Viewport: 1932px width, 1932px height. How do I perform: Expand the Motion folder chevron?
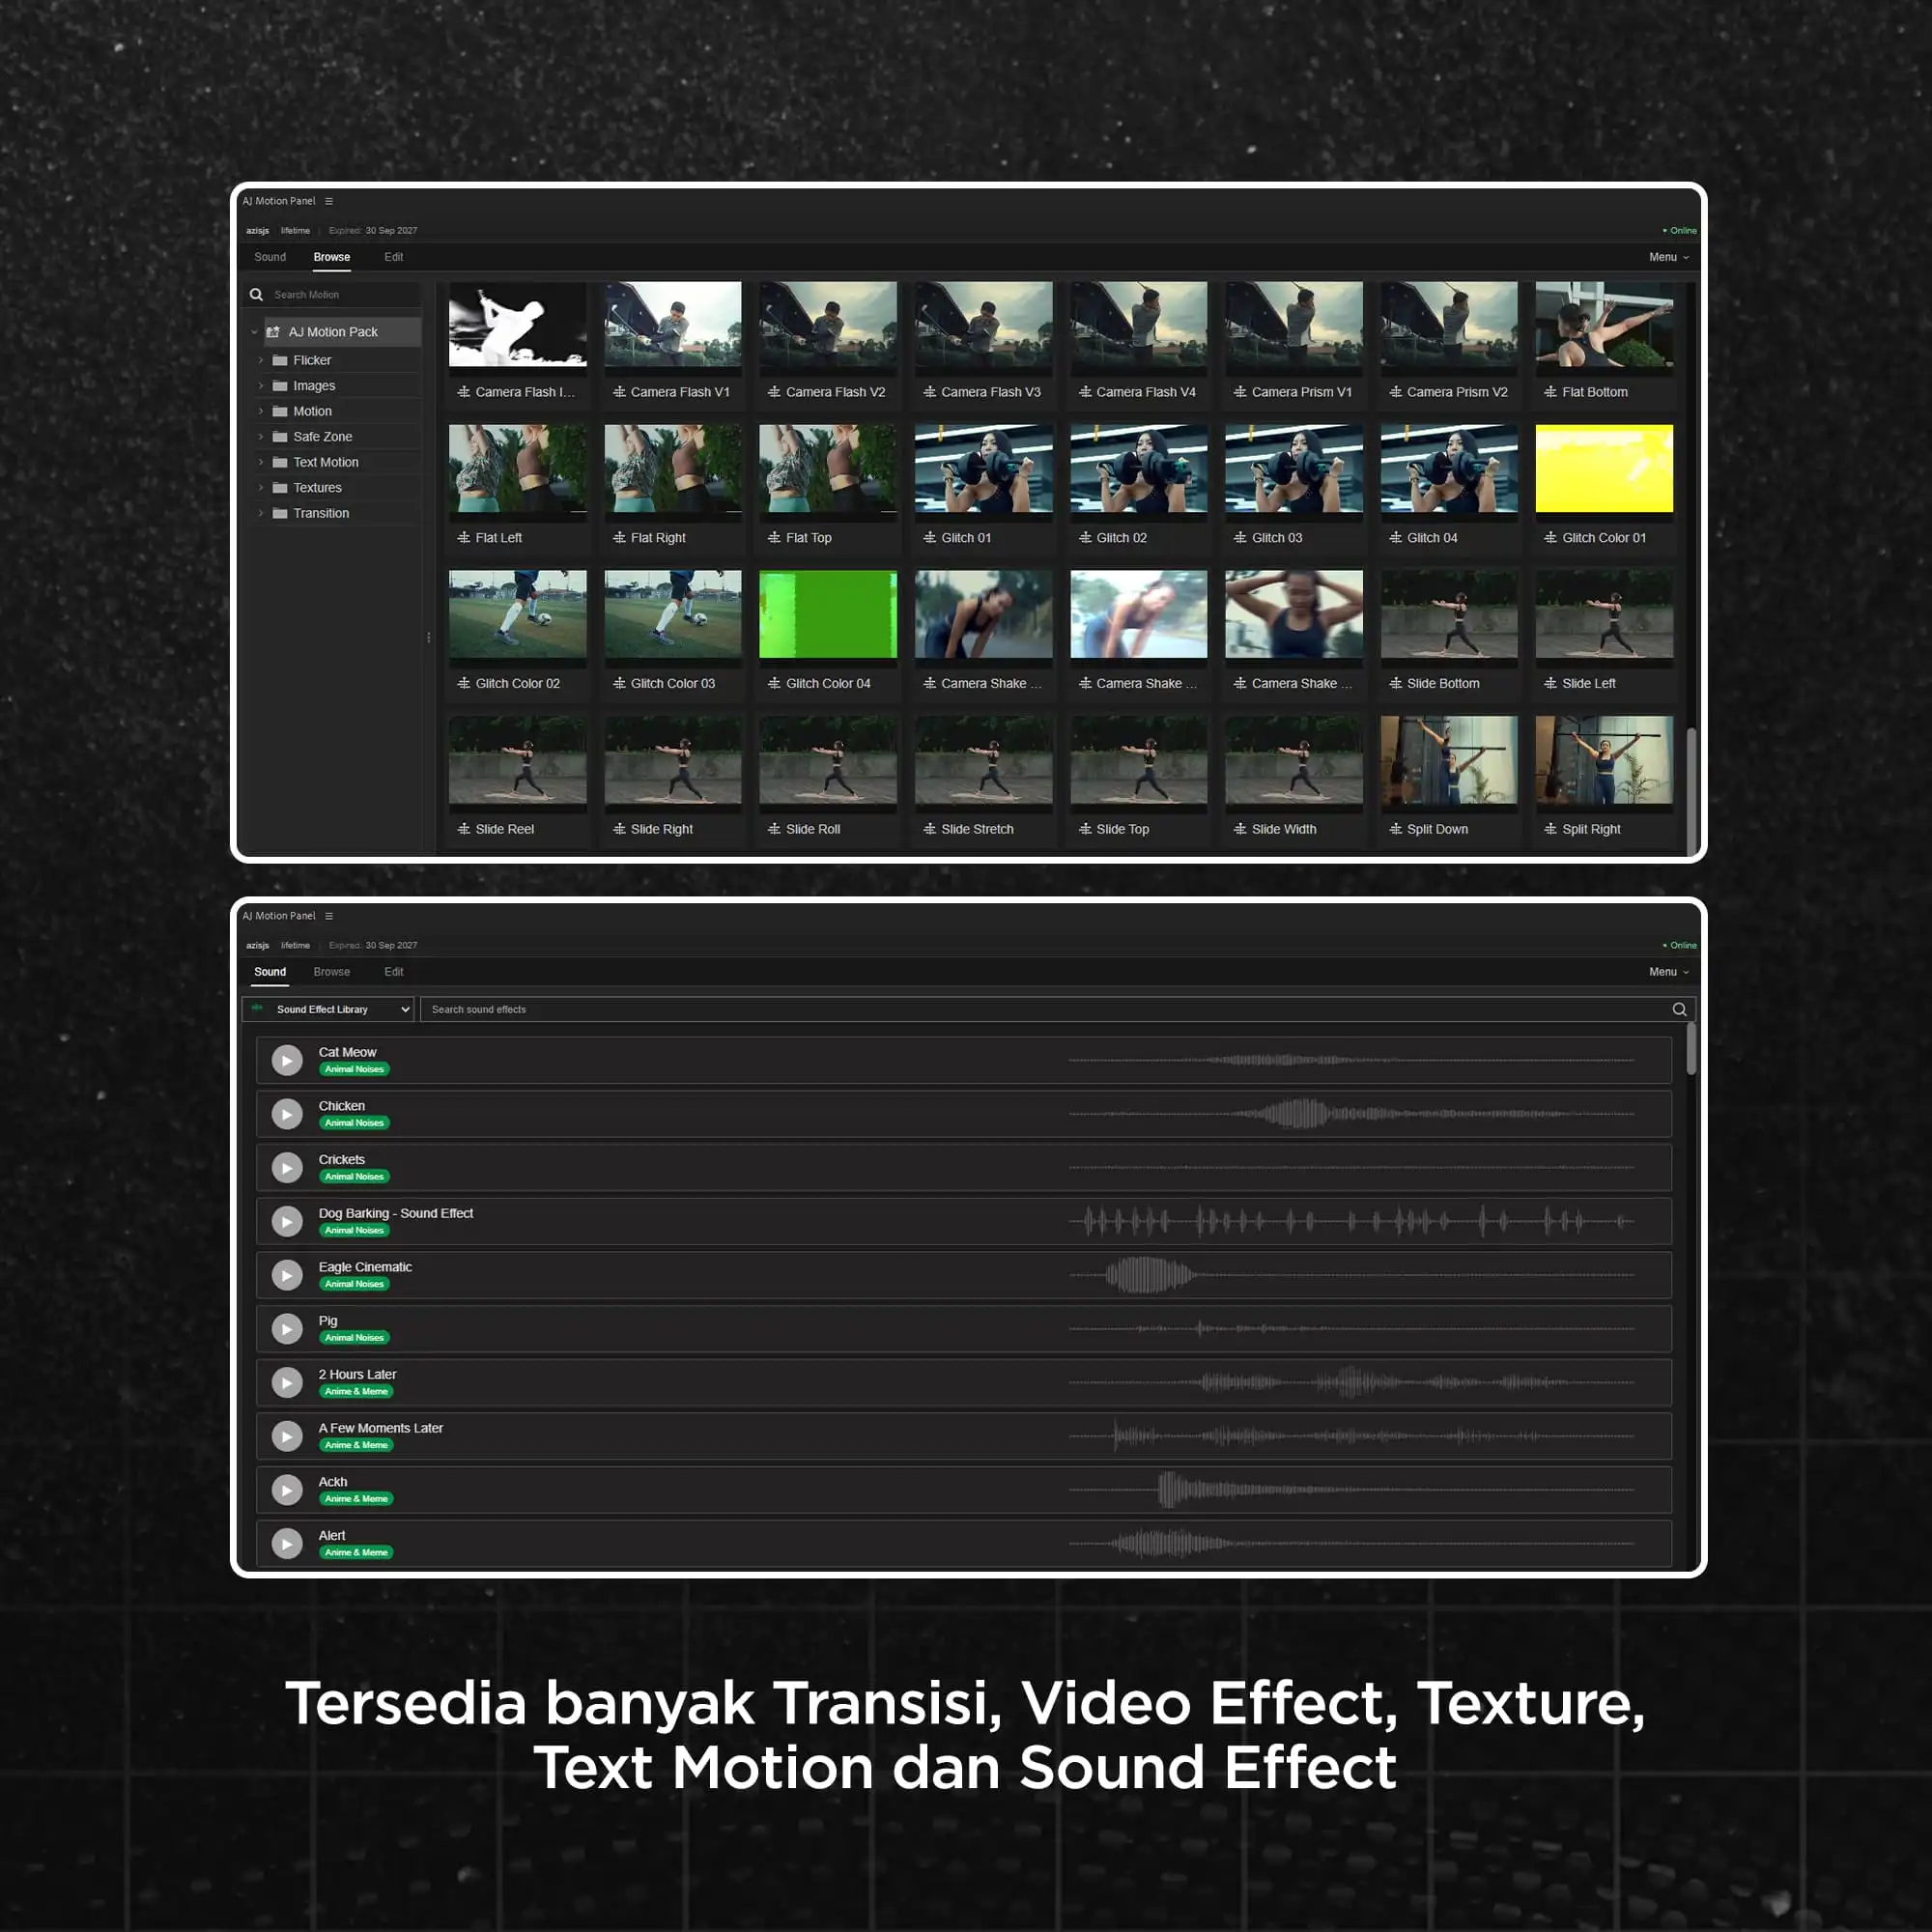coord(261,411)
